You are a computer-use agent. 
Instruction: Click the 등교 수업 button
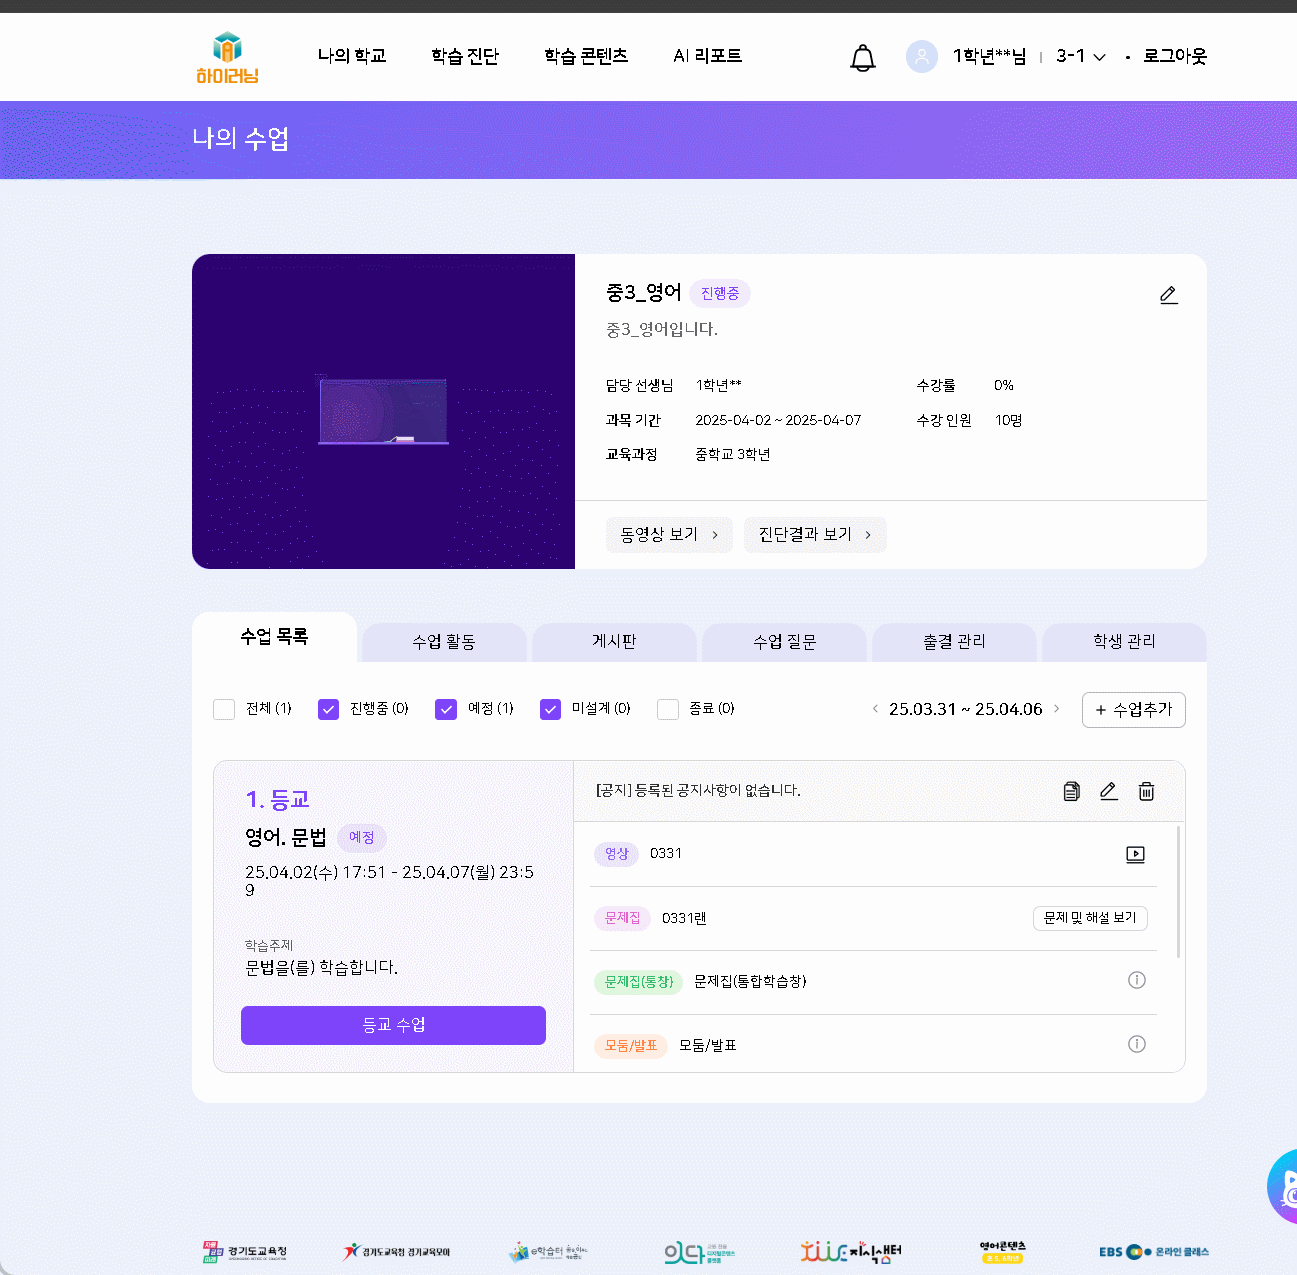pos(393,1025)
